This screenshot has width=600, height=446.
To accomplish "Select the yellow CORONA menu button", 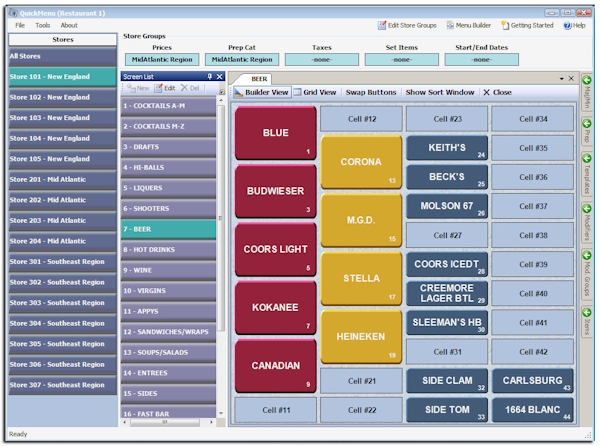I will point(359,162).
